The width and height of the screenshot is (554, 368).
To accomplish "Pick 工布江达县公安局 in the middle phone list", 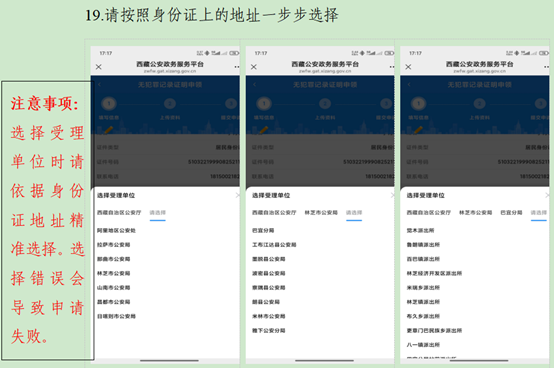I will 274,245.
